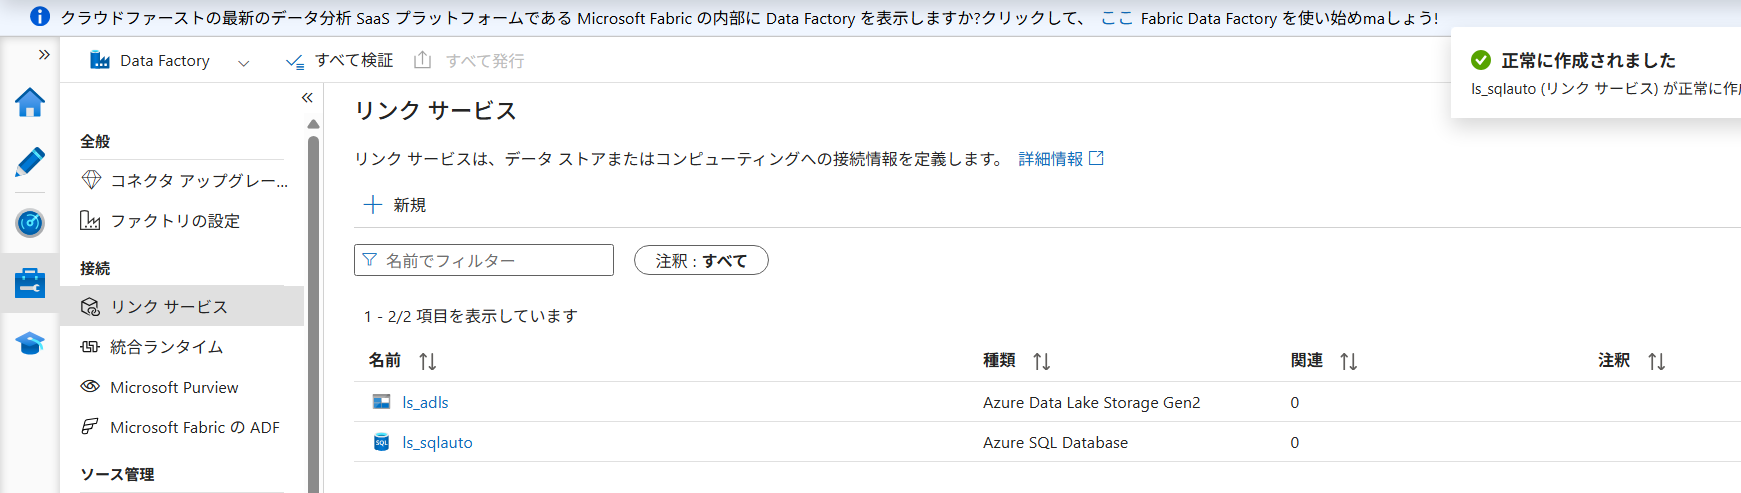Collapse the Manage side panel
The height and width of the screenshot is (493, 1741).
[x=307, y=98]
